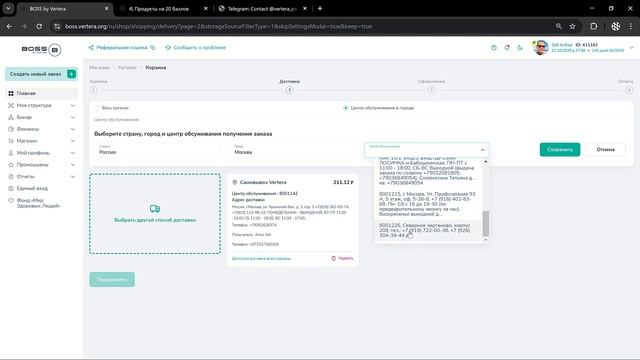Expand the Моя структура chevron
The image size is (640, 360).
coord(73,105)
